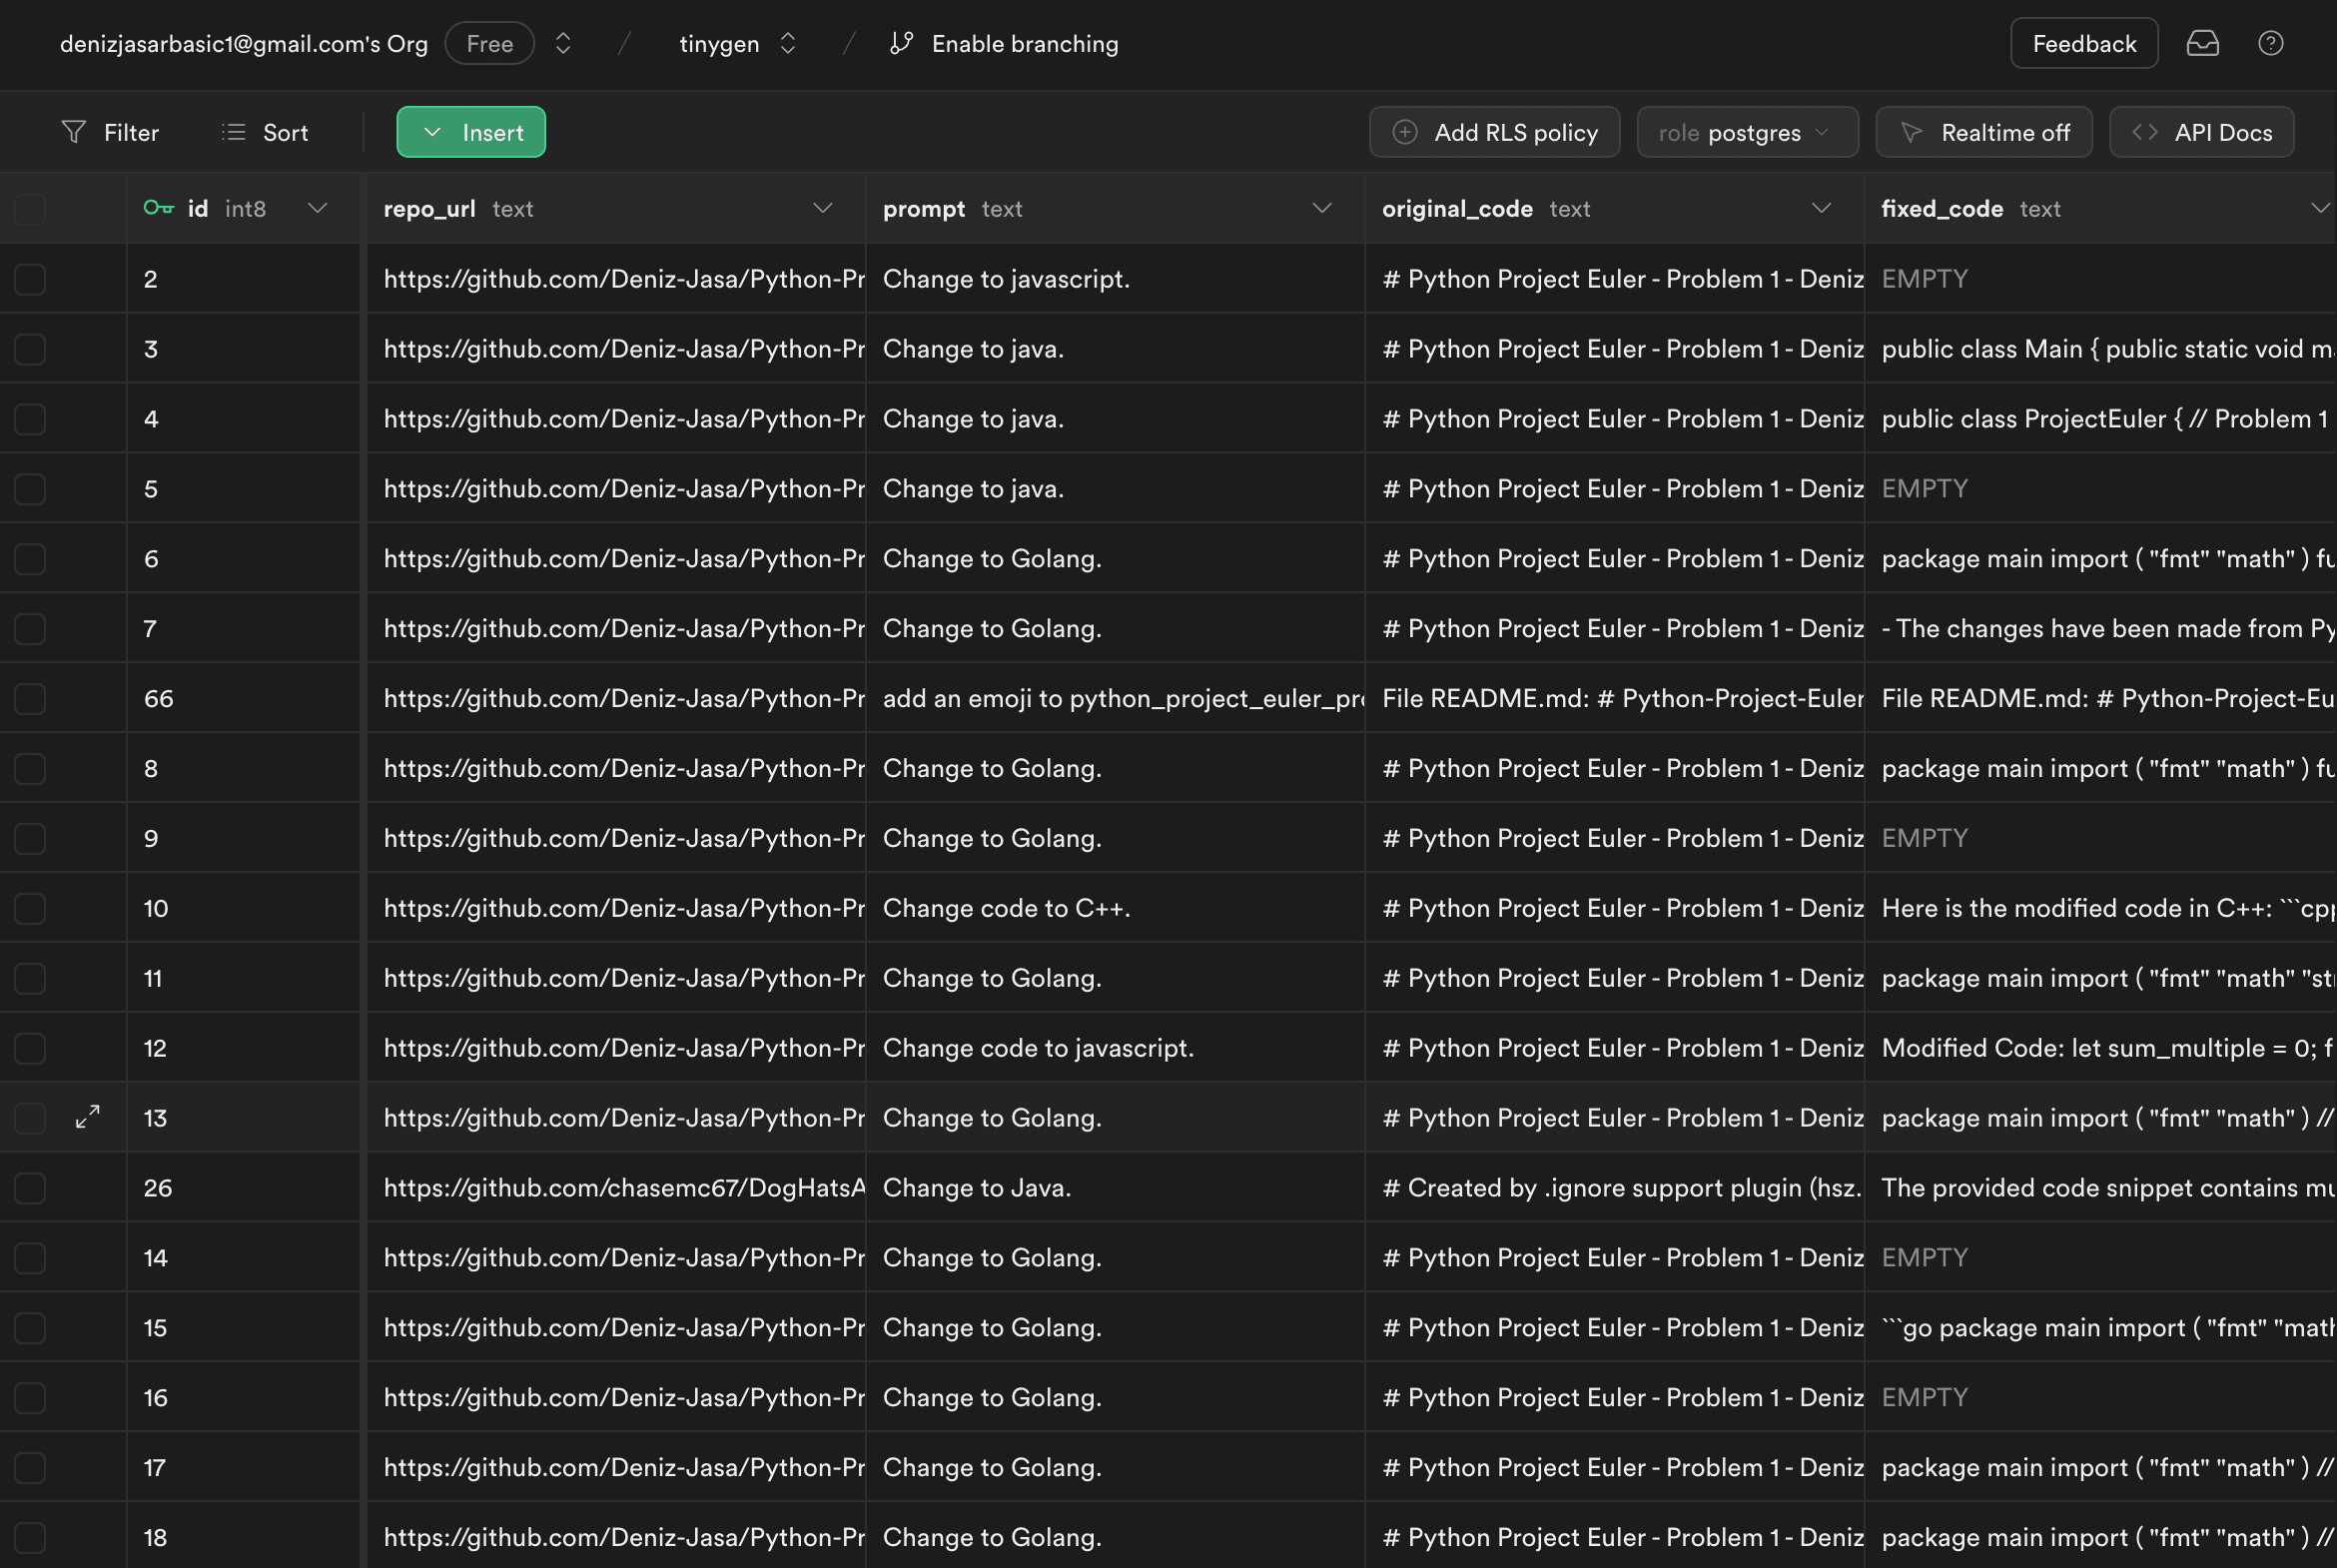Select the checkbox for row id 3
This screenshot has width=2337, height=1568.
click(30, 349)
